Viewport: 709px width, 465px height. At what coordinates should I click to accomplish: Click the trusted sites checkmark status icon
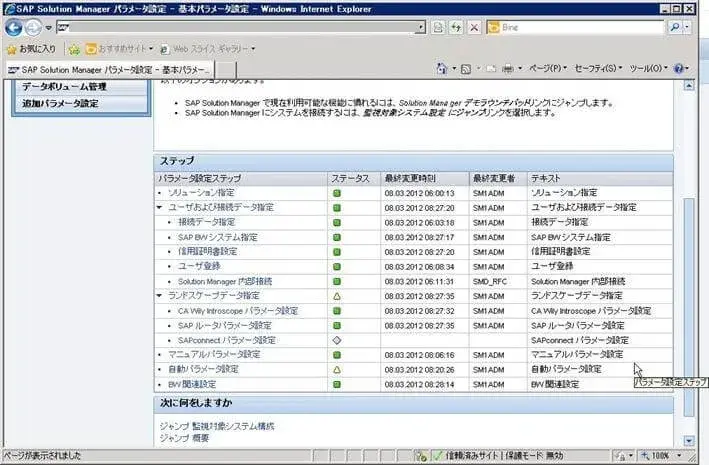438,456
